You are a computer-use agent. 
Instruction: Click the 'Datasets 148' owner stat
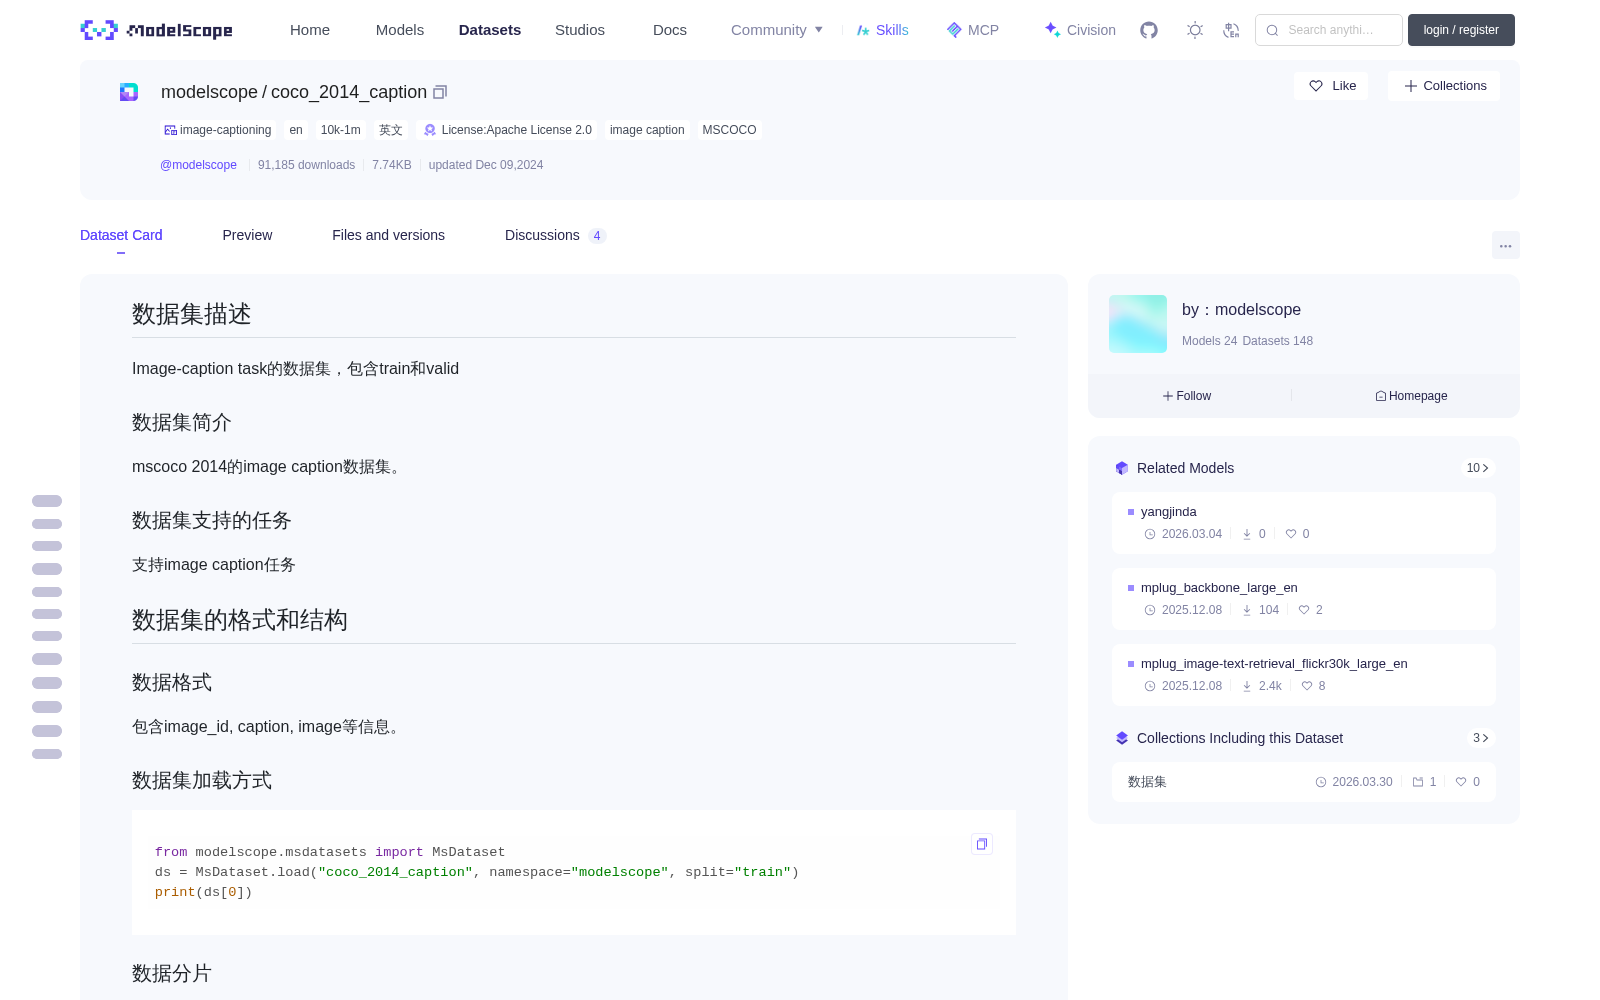point(1277,341)
